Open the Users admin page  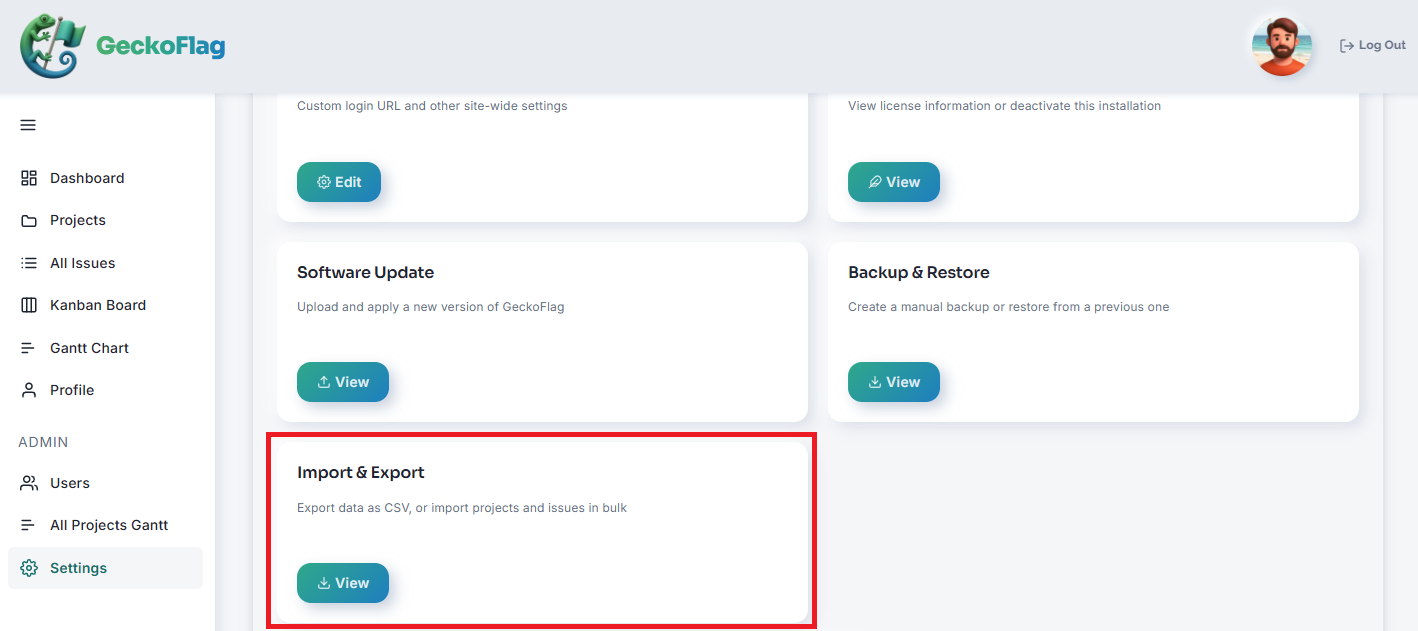click(105, 483)
